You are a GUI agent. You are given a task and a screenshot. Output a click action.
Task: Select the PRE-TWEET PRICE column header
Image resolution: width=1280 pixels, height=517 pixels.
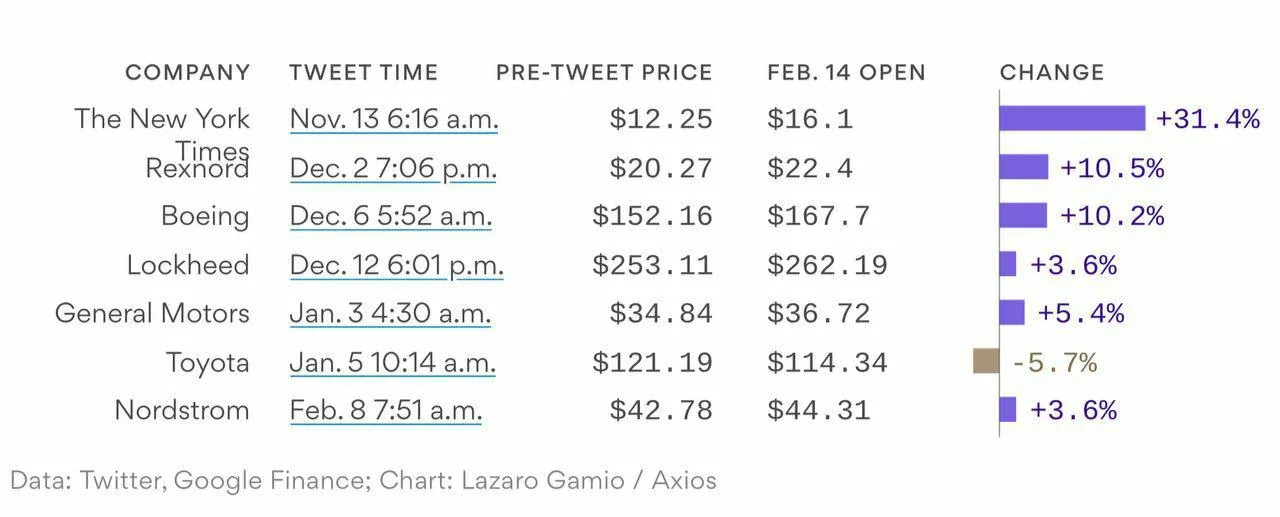point(604,73)
